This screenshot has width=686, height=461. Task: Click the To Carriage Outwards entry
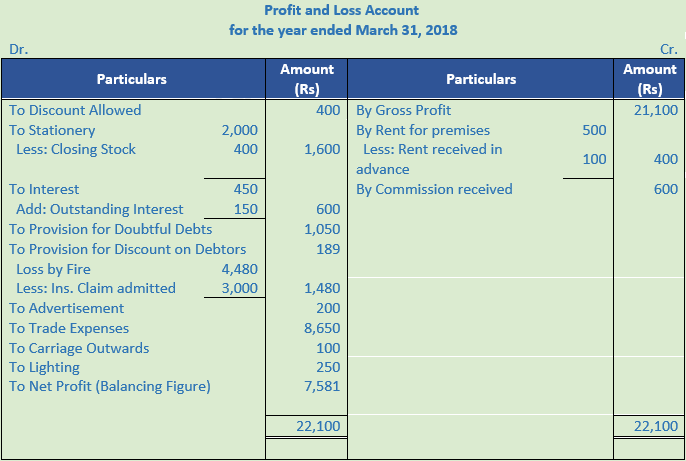[x=79, y=348]
